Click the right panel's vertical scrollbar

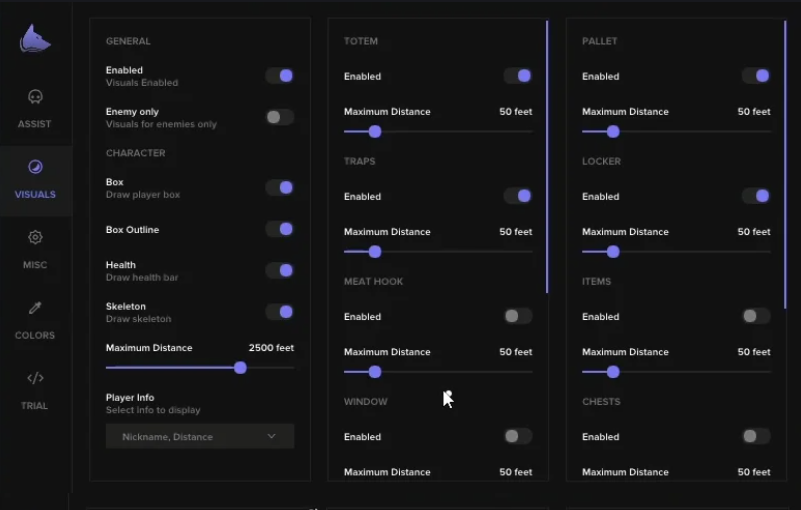pos(786,165)
